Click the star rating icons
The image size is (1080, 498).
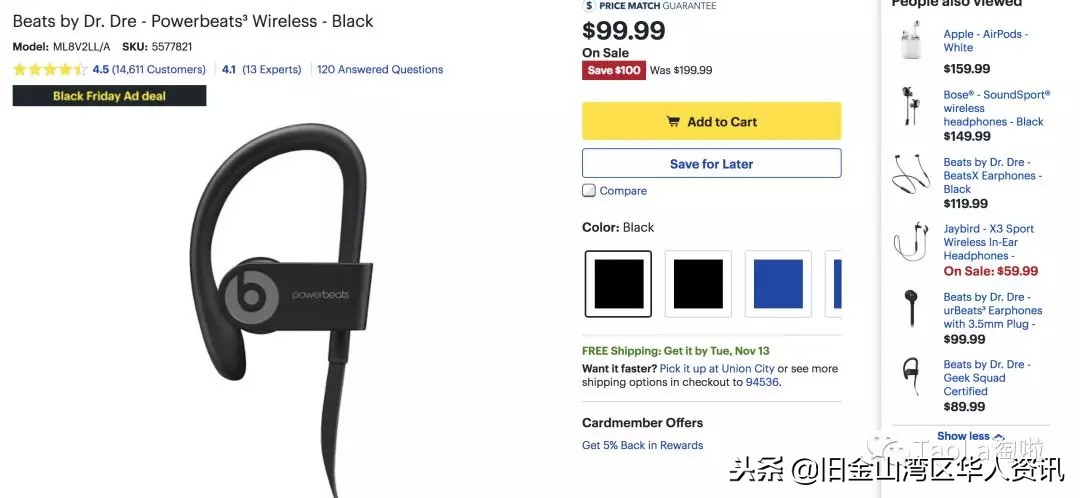(50, 70)
